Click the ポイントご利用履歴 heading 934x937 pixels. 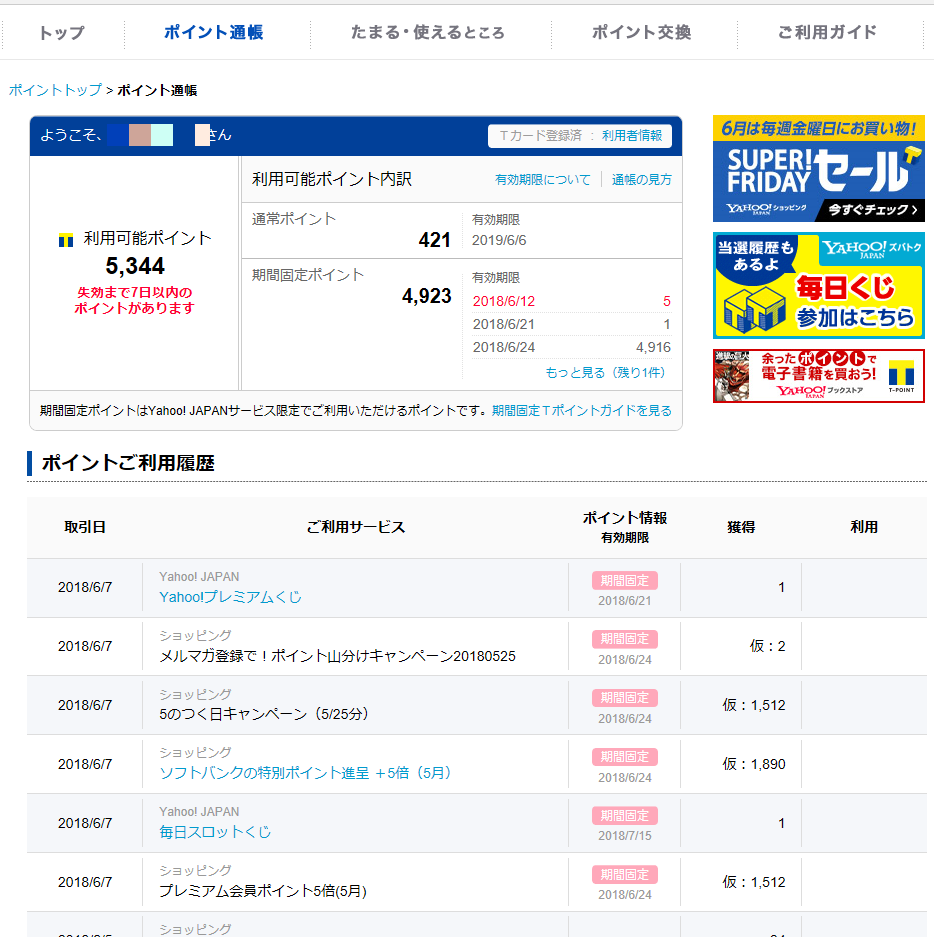[x=128, y=463]
